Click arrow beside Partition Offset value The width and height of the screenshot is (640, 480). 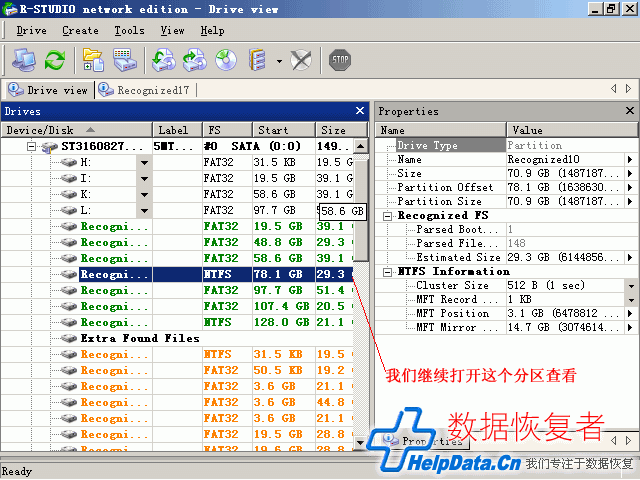point(630,187)
